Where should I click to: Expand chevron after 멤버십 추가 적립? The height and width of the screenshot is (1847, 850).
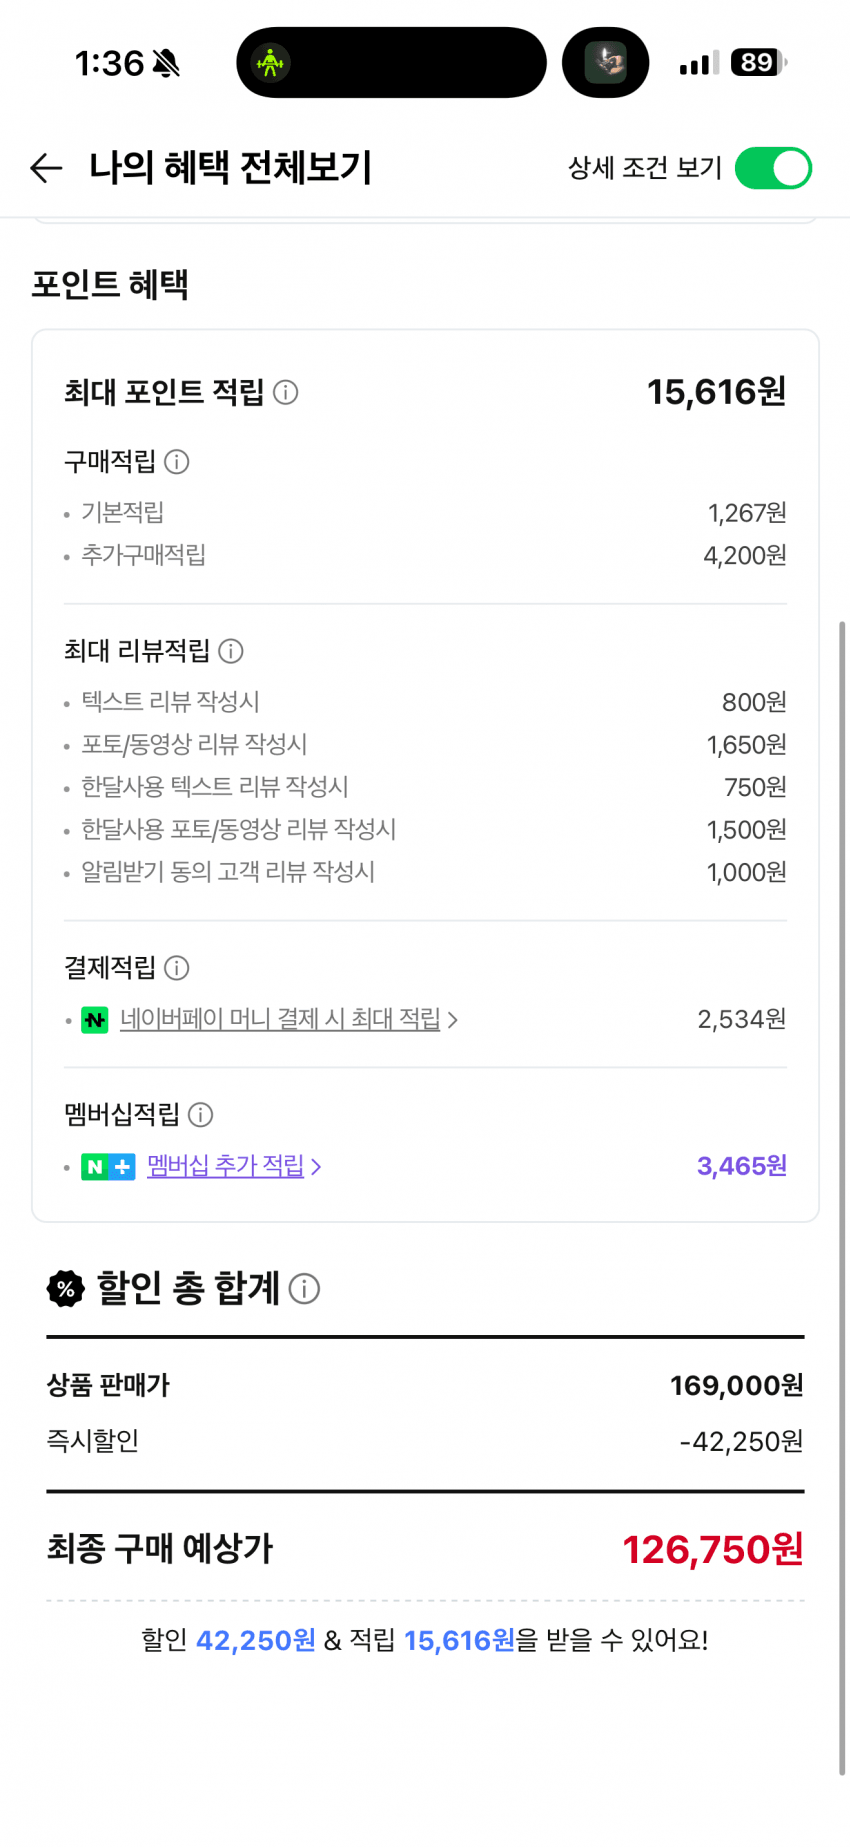click(316, 1166)
